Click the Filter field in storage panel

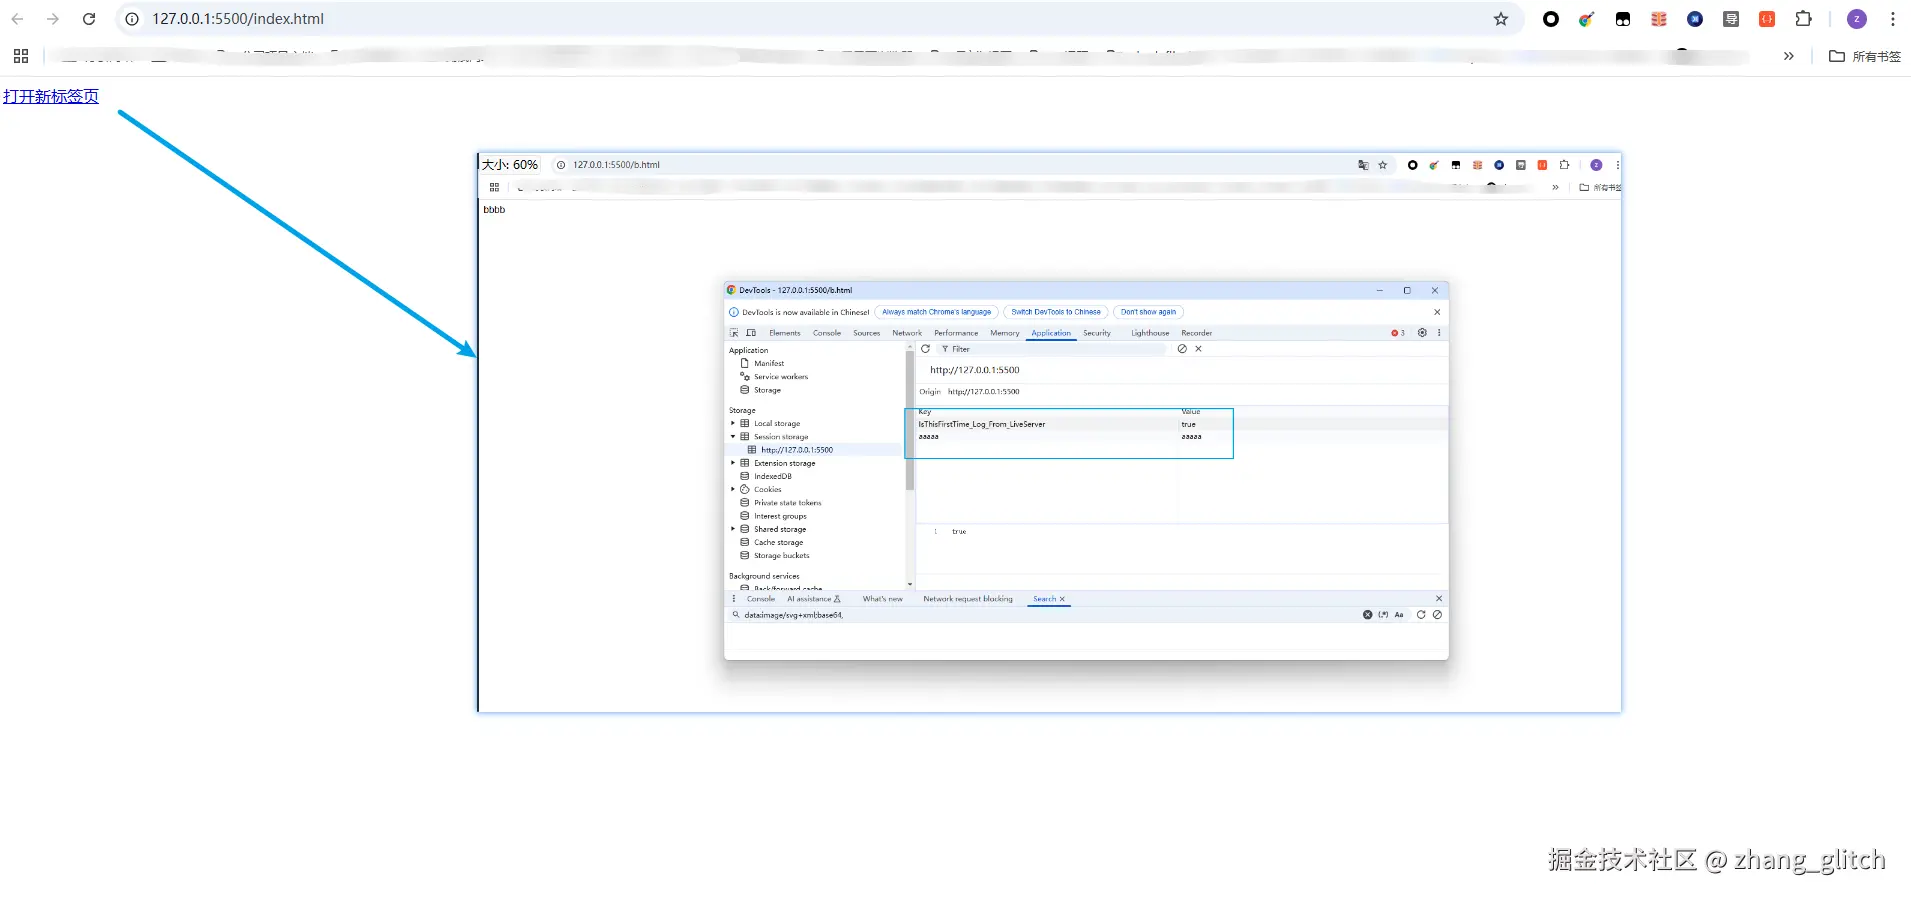point(1053,349)
